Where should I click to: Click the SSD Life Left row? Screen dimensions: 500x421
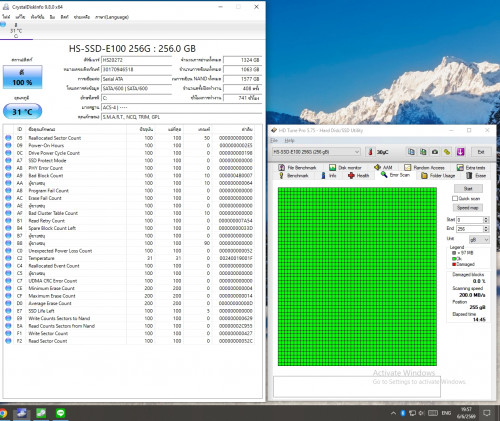coord(129,311)
